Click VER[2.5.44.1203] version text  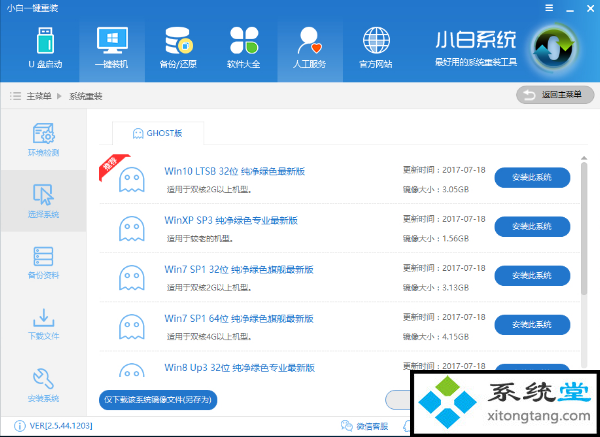61,426
